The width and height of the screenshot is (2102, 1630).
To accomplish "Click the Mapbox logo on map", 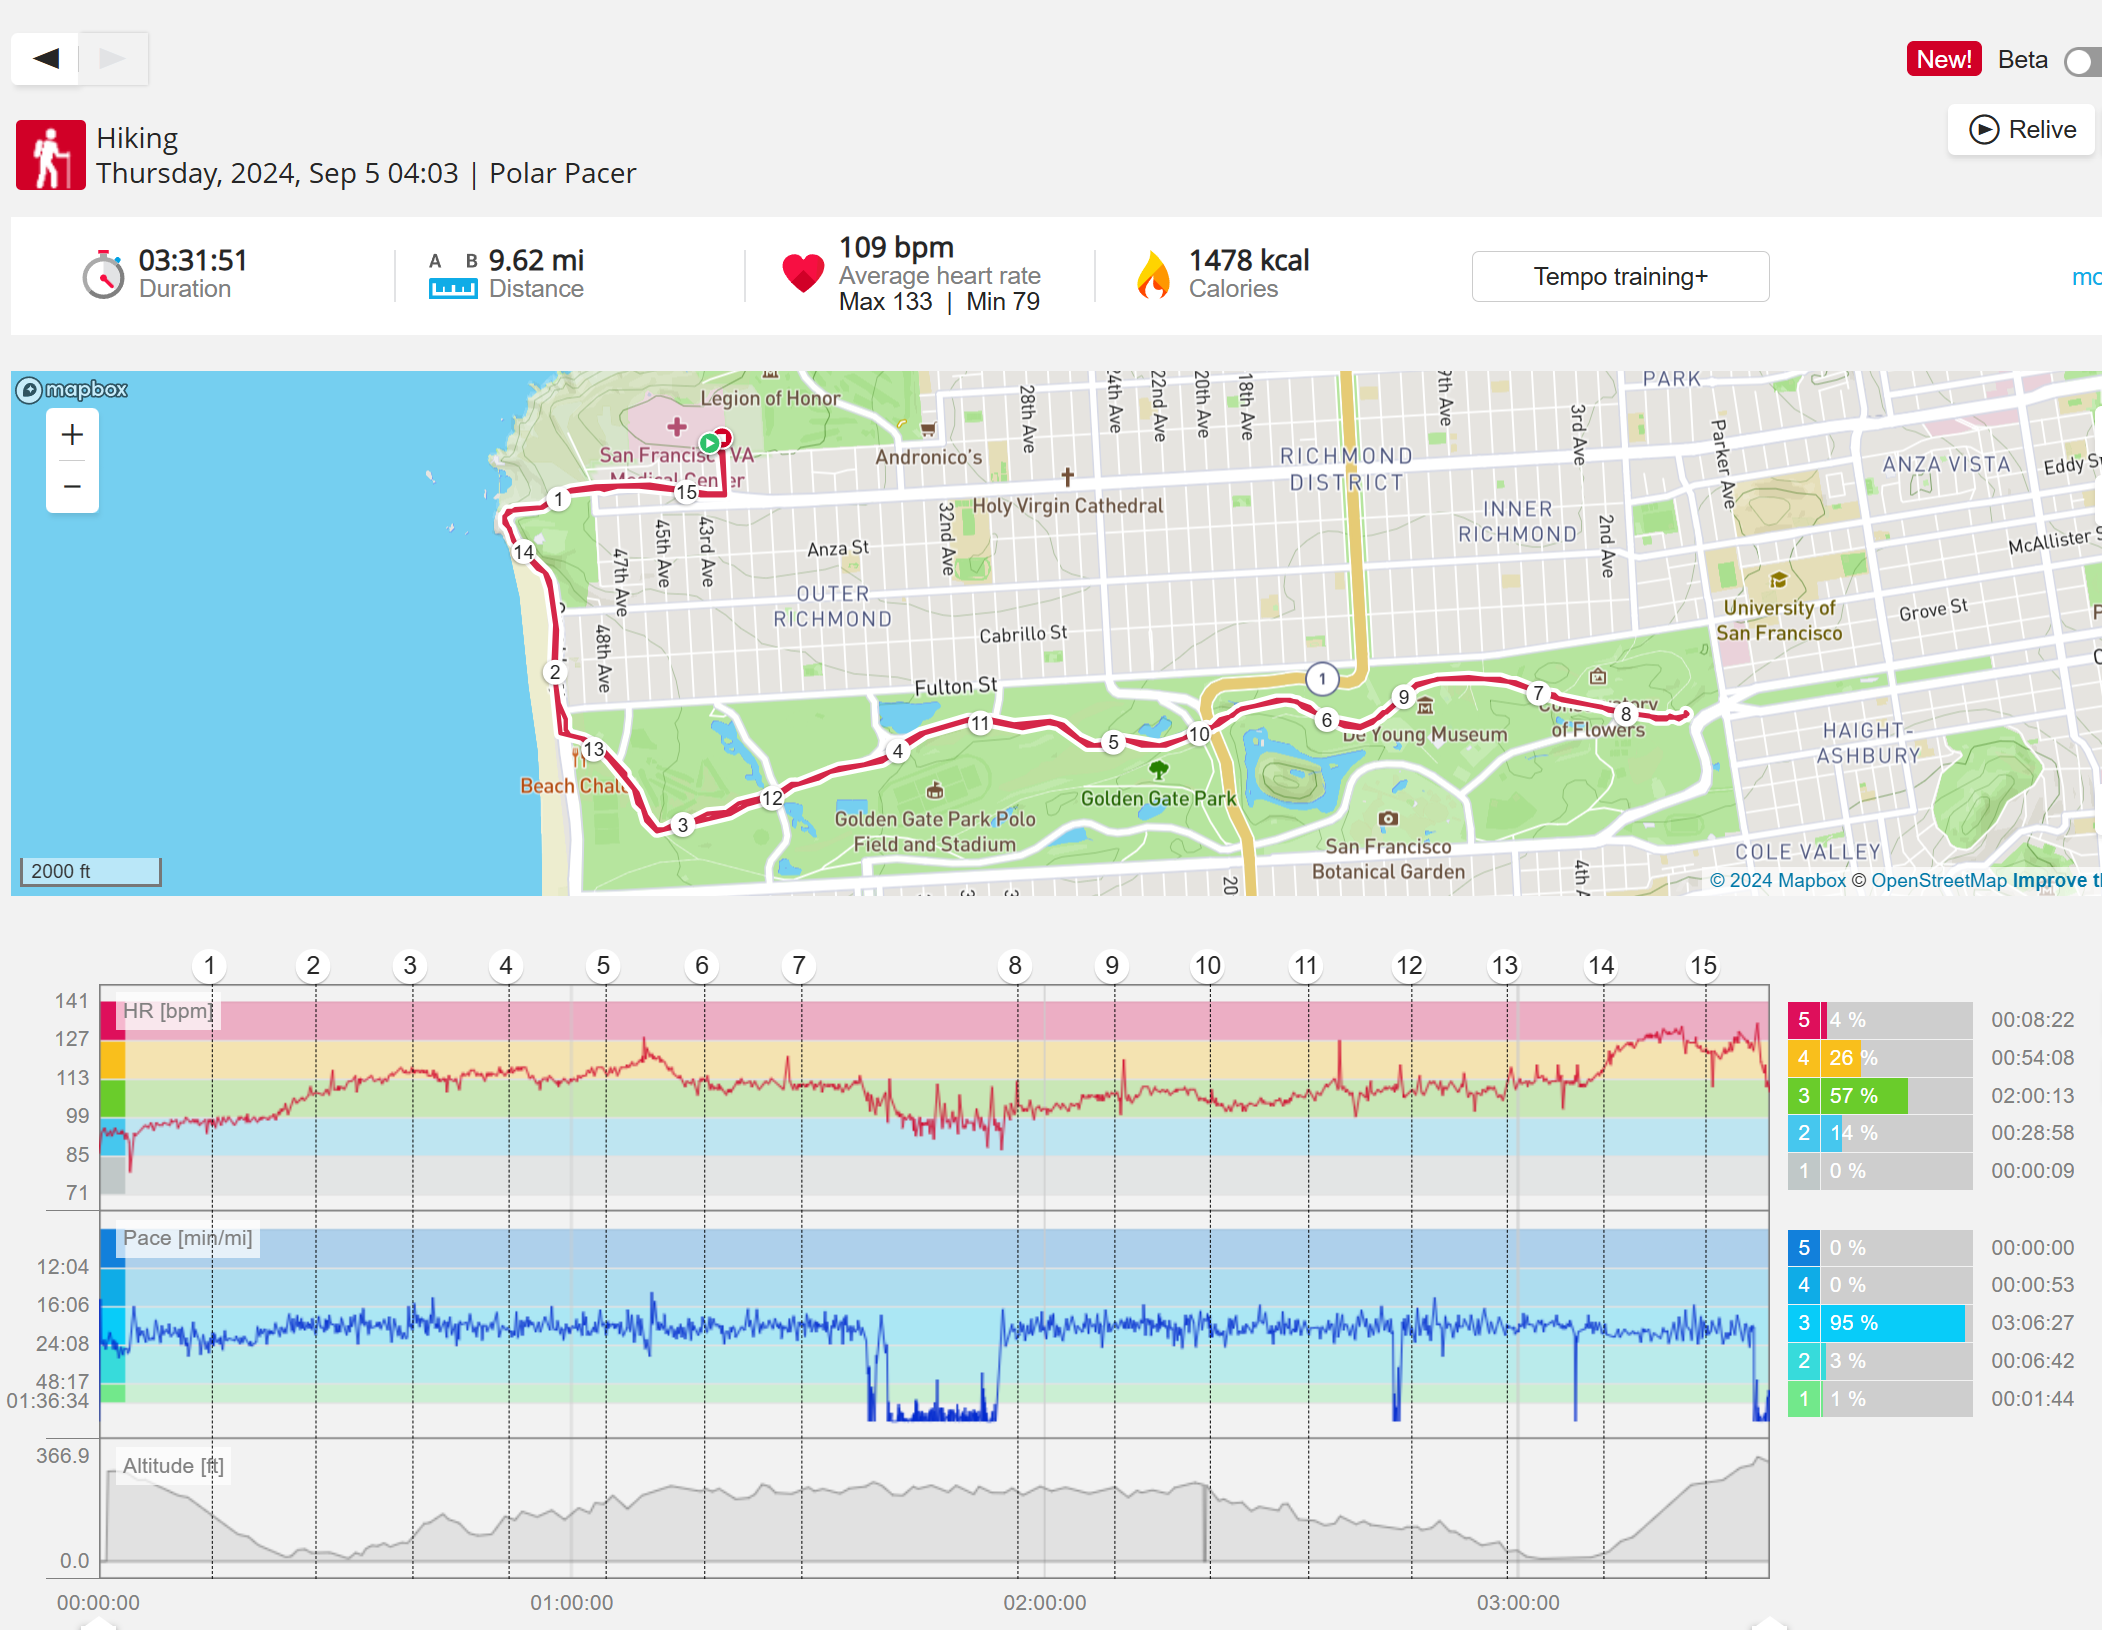I will tap(72, 390).
